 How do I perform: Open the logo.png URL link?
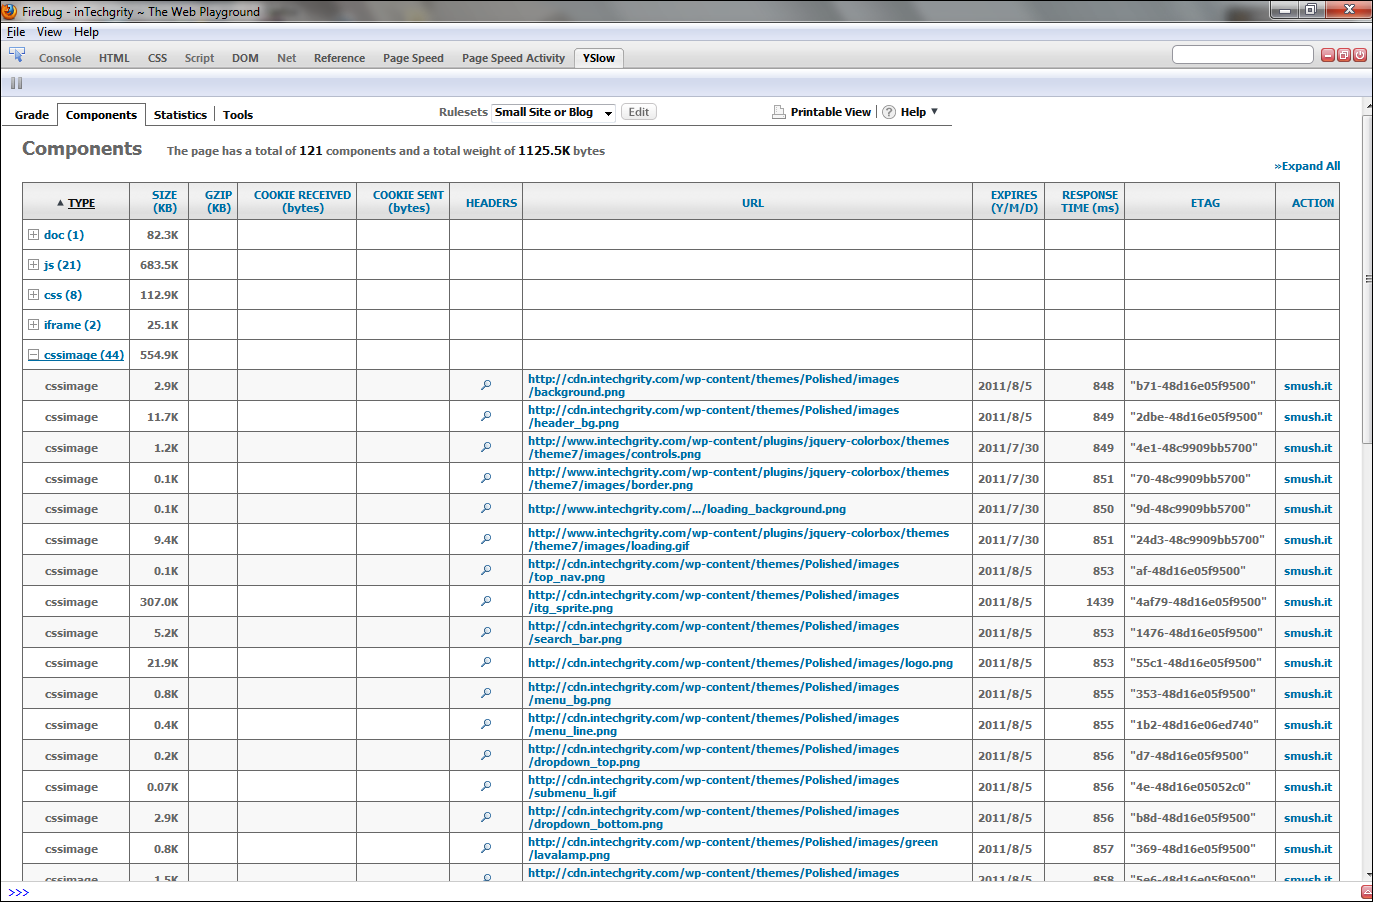pos(740,663)
